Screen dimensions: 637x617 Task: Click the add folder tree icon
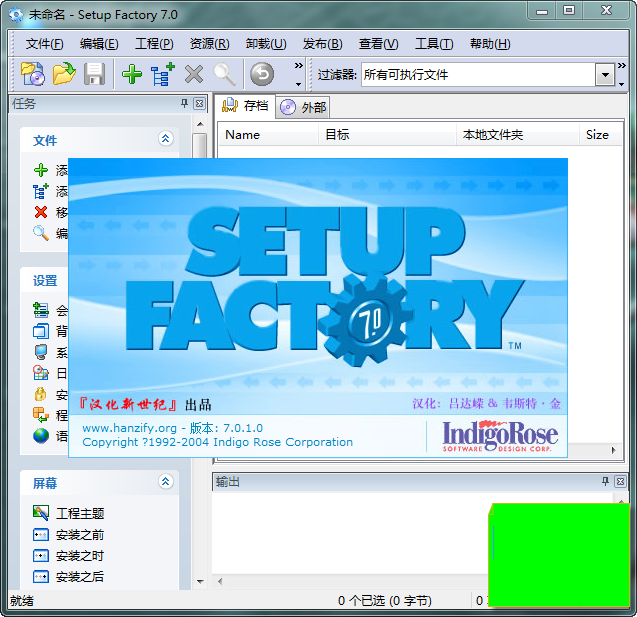tap(162, 74)
